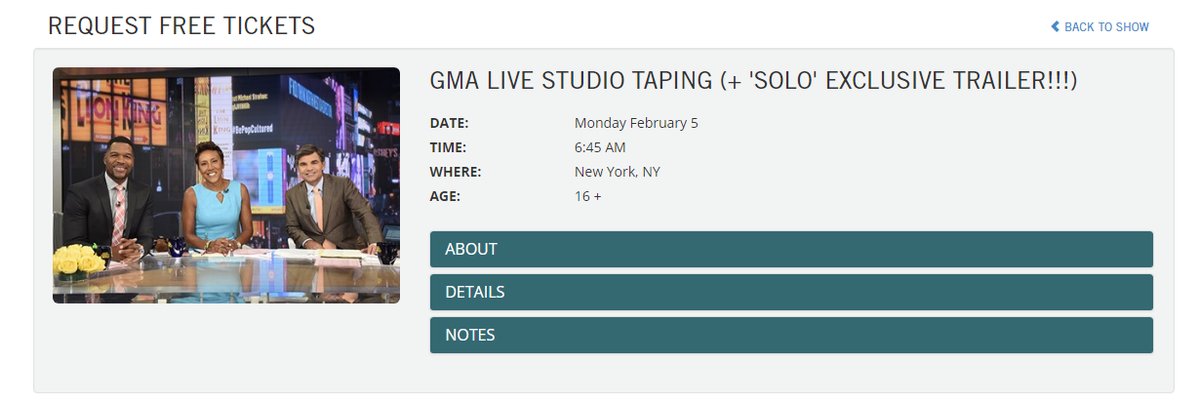1200x403 pixels.
Task: Click the AGE label
Action: [x=445, y=196]
